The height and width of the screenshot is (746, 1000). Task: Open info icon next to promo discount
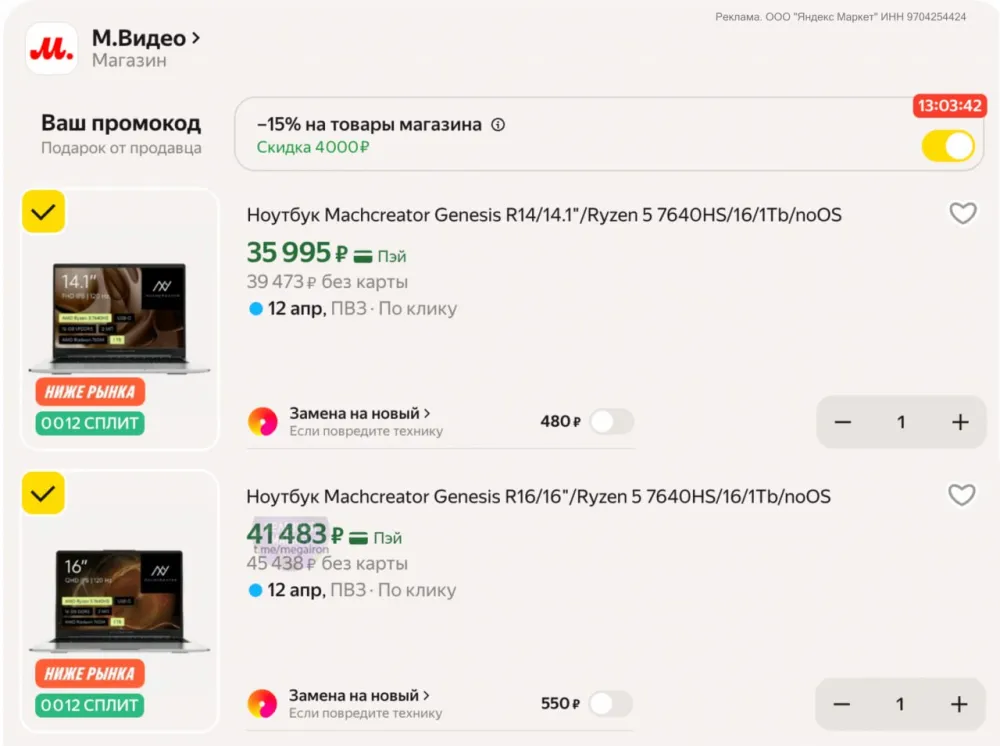coord(498,125)
